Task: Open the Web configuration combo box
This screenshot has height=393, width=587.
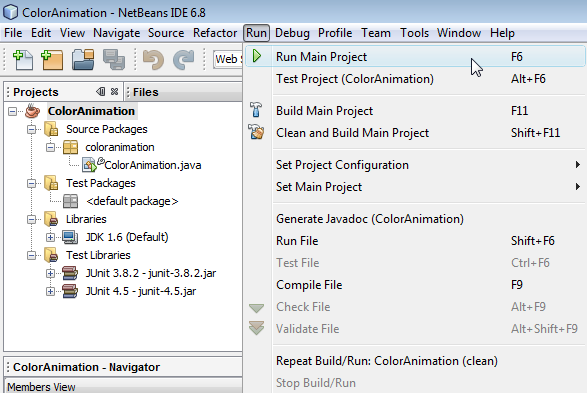Action: (228, 59)
